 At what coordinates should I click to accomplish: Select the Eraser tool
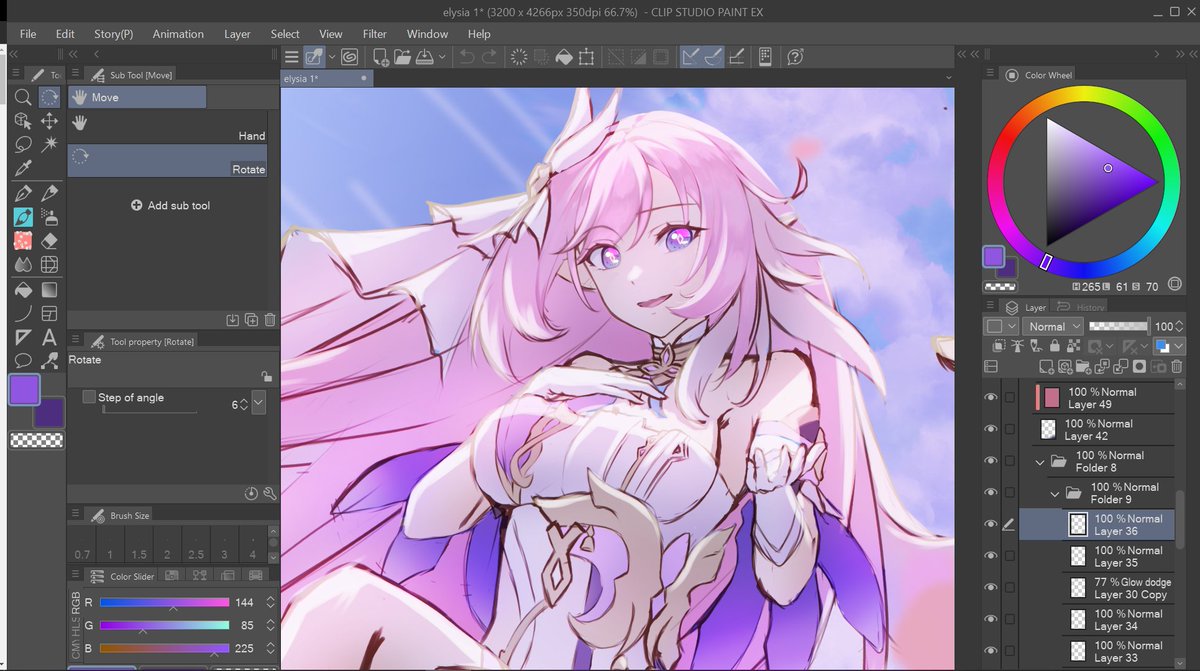pyautogui.click(x=49, y=241)
